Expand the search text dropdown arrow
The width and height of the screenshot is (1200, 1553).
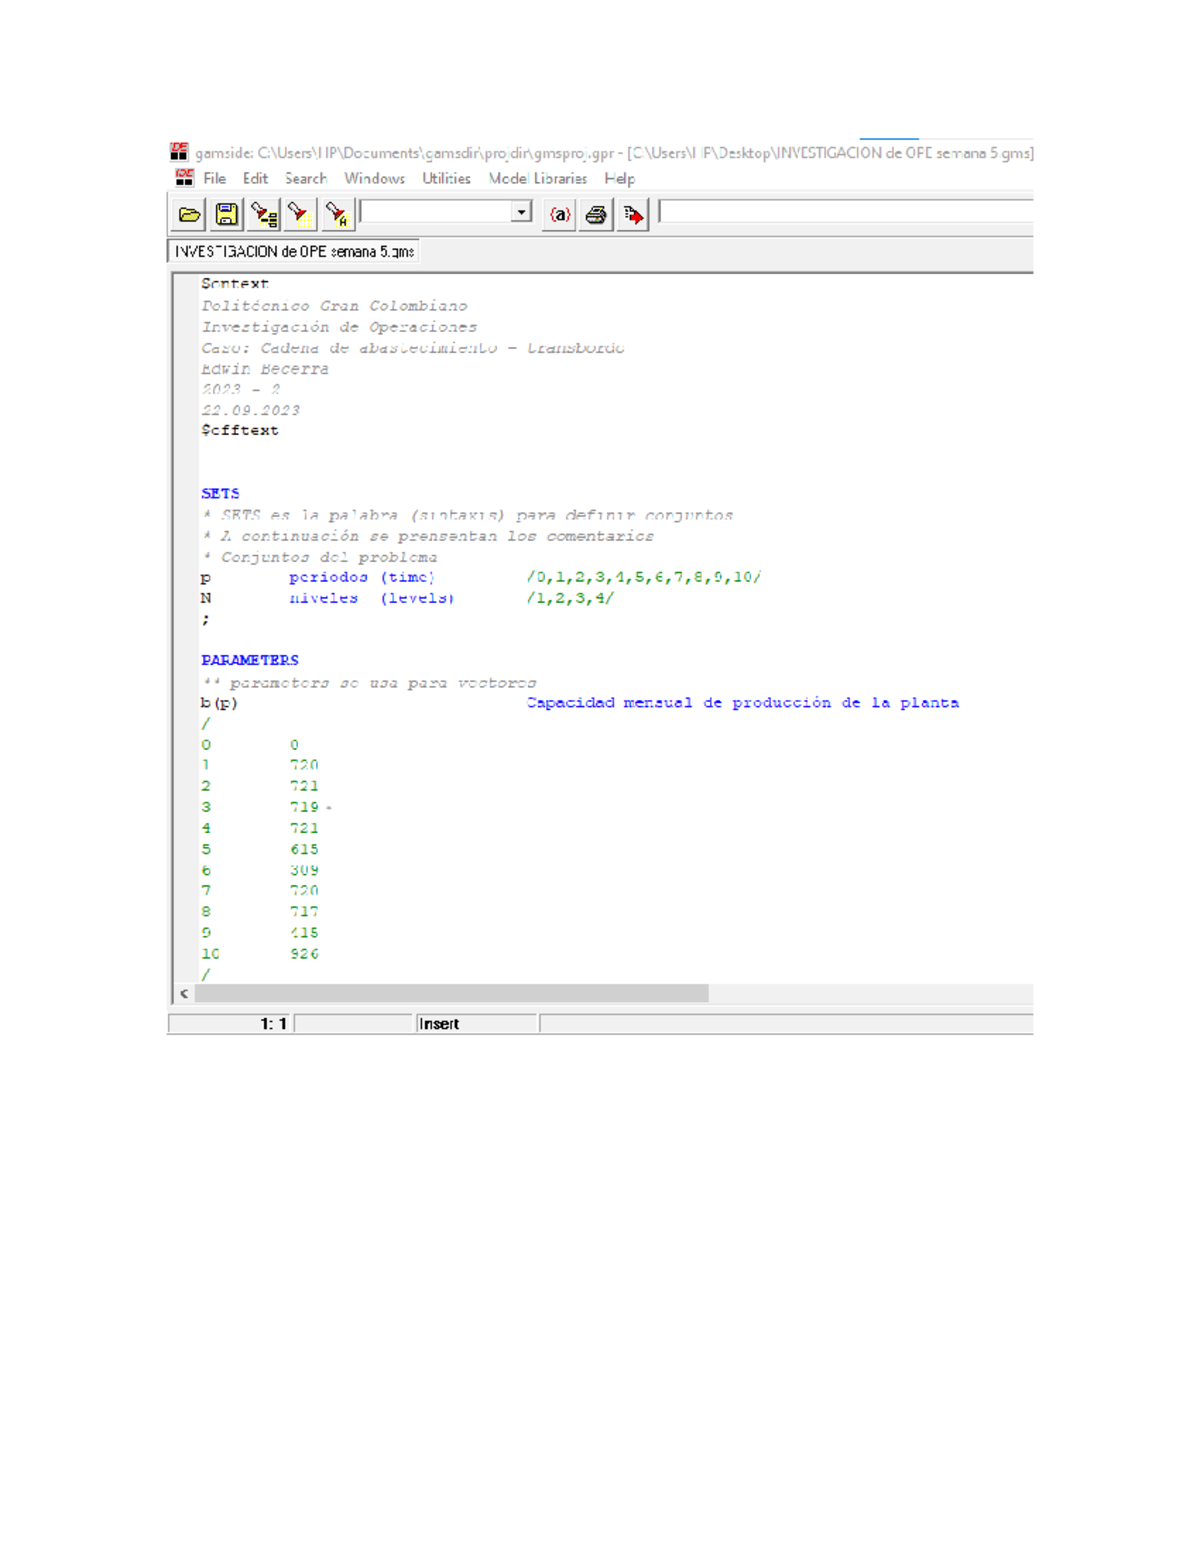(521, 212)
